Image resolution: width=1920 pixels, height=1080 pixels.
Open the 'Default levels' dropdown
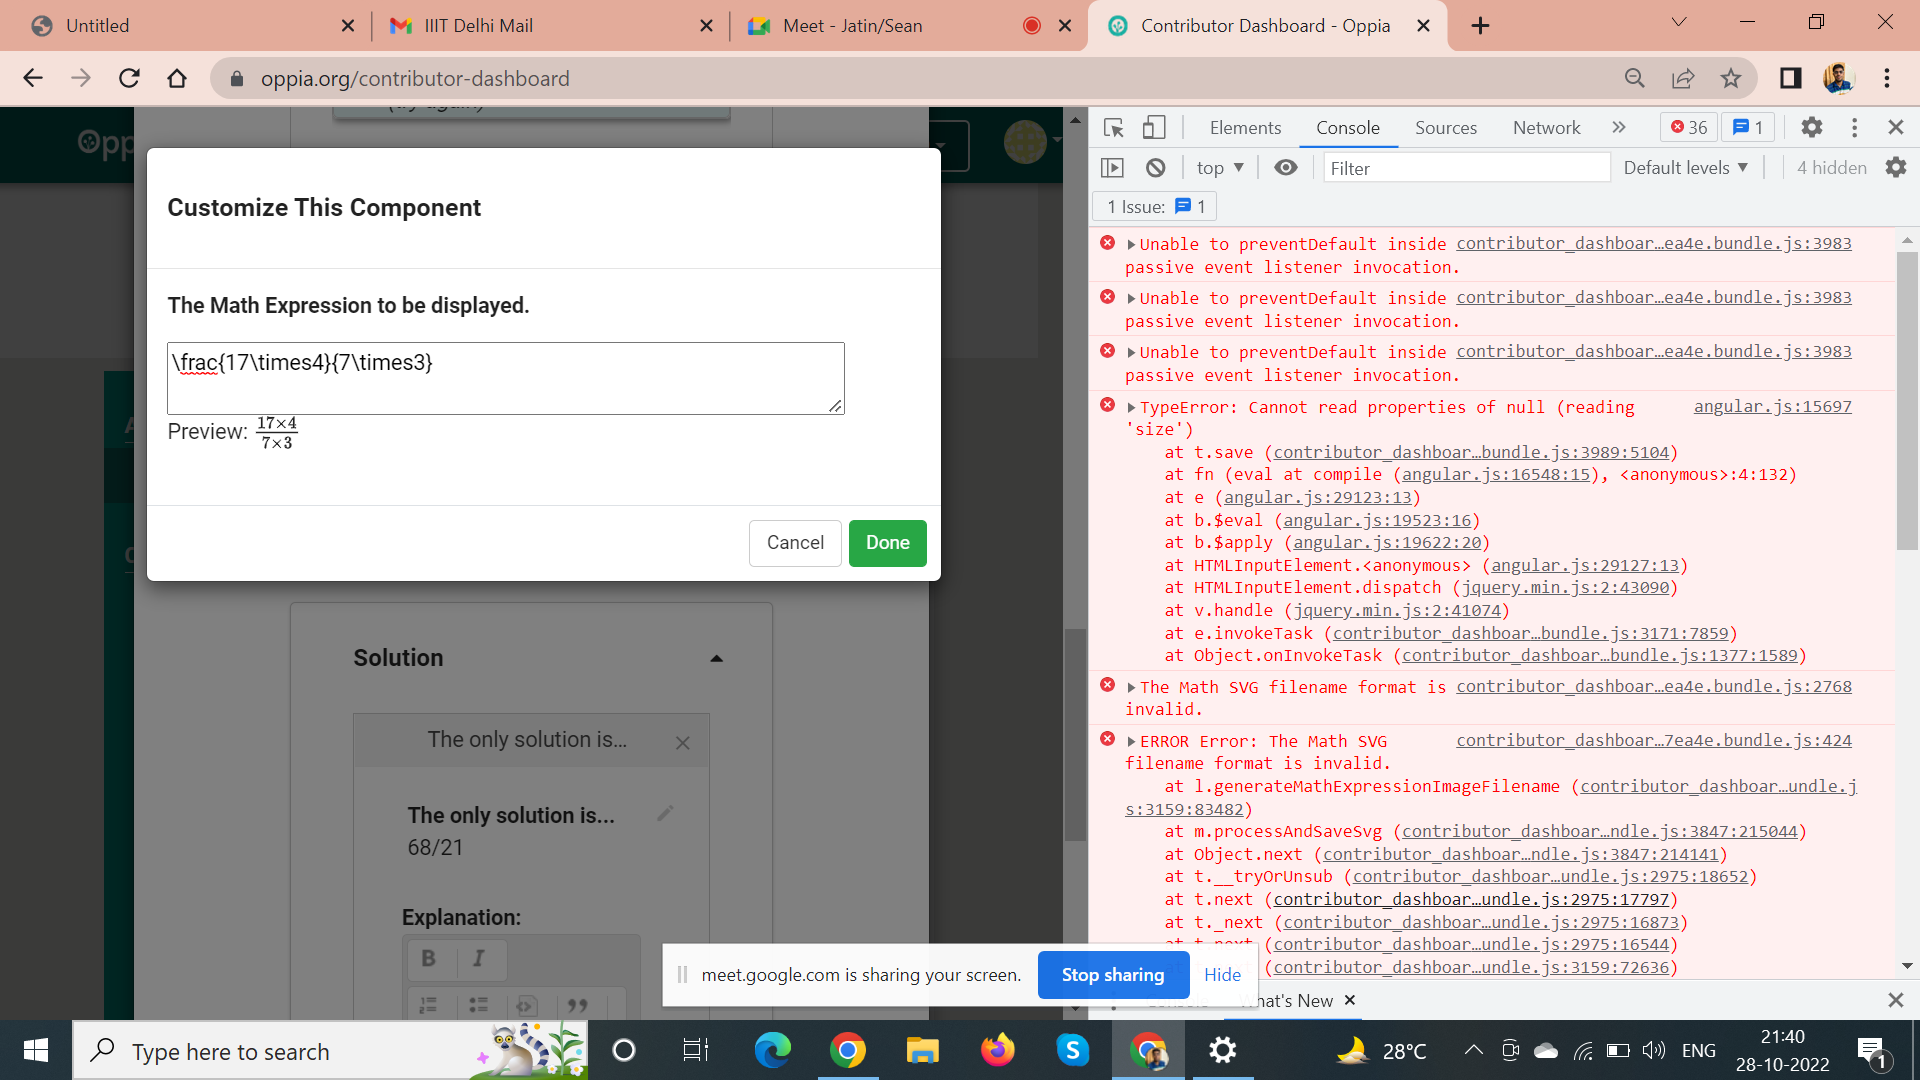click(1685, 167)
